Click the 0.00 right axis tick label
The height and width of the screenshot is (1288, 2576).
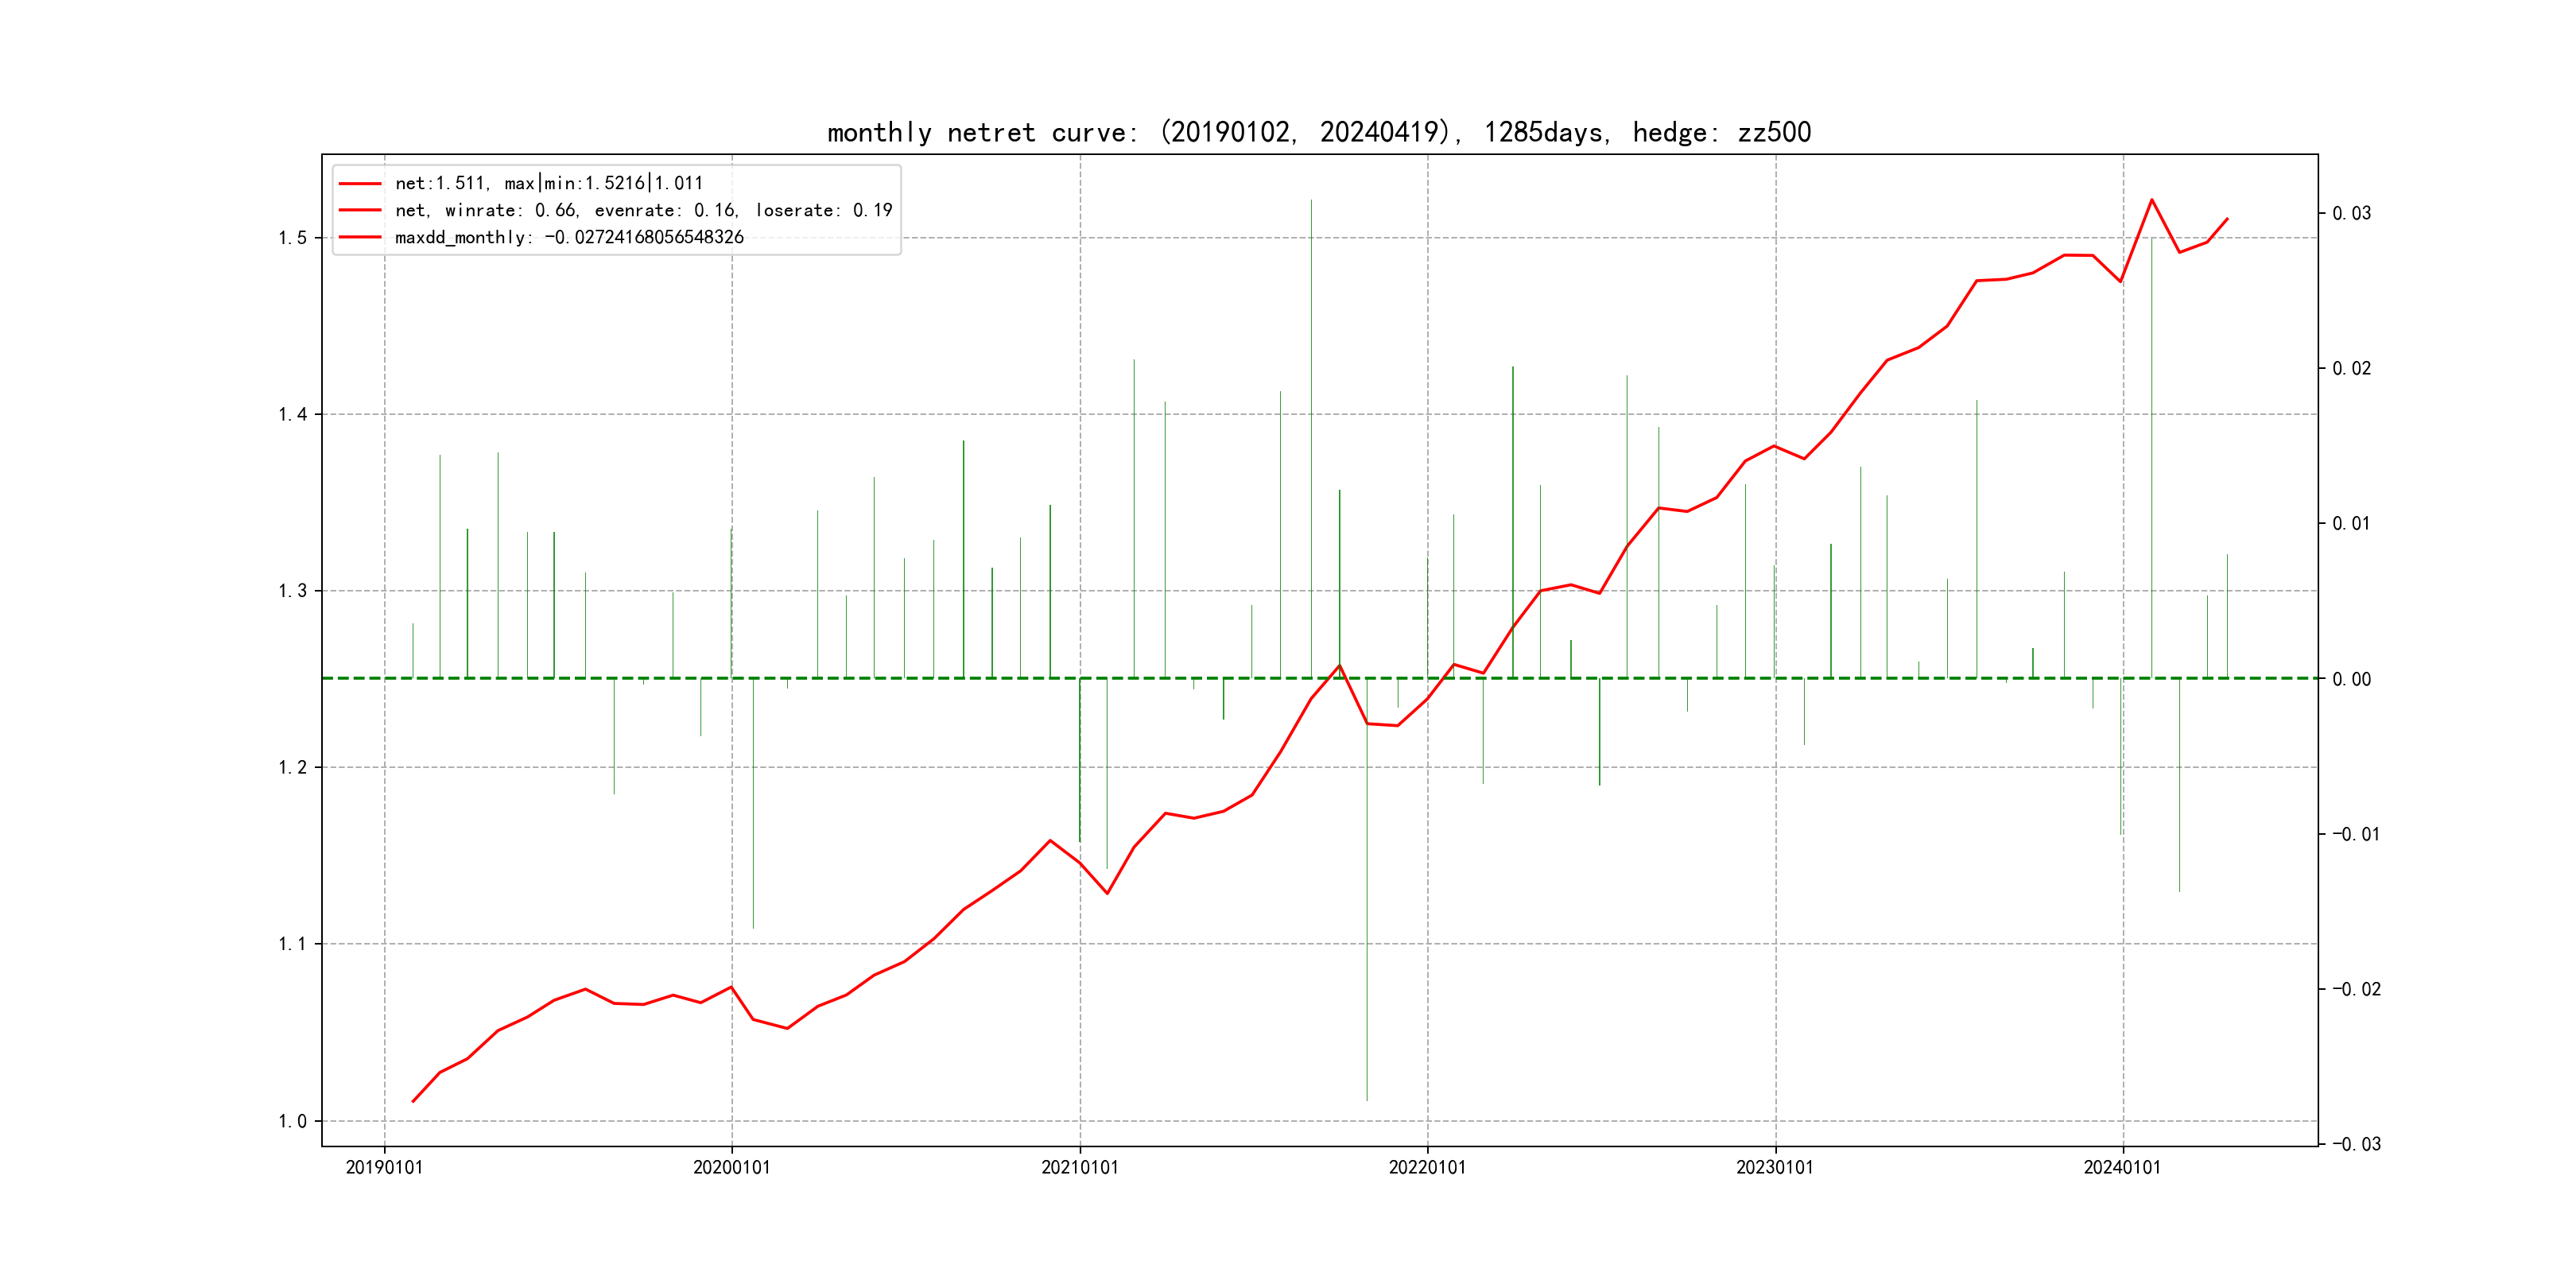tap(2351, 679)
